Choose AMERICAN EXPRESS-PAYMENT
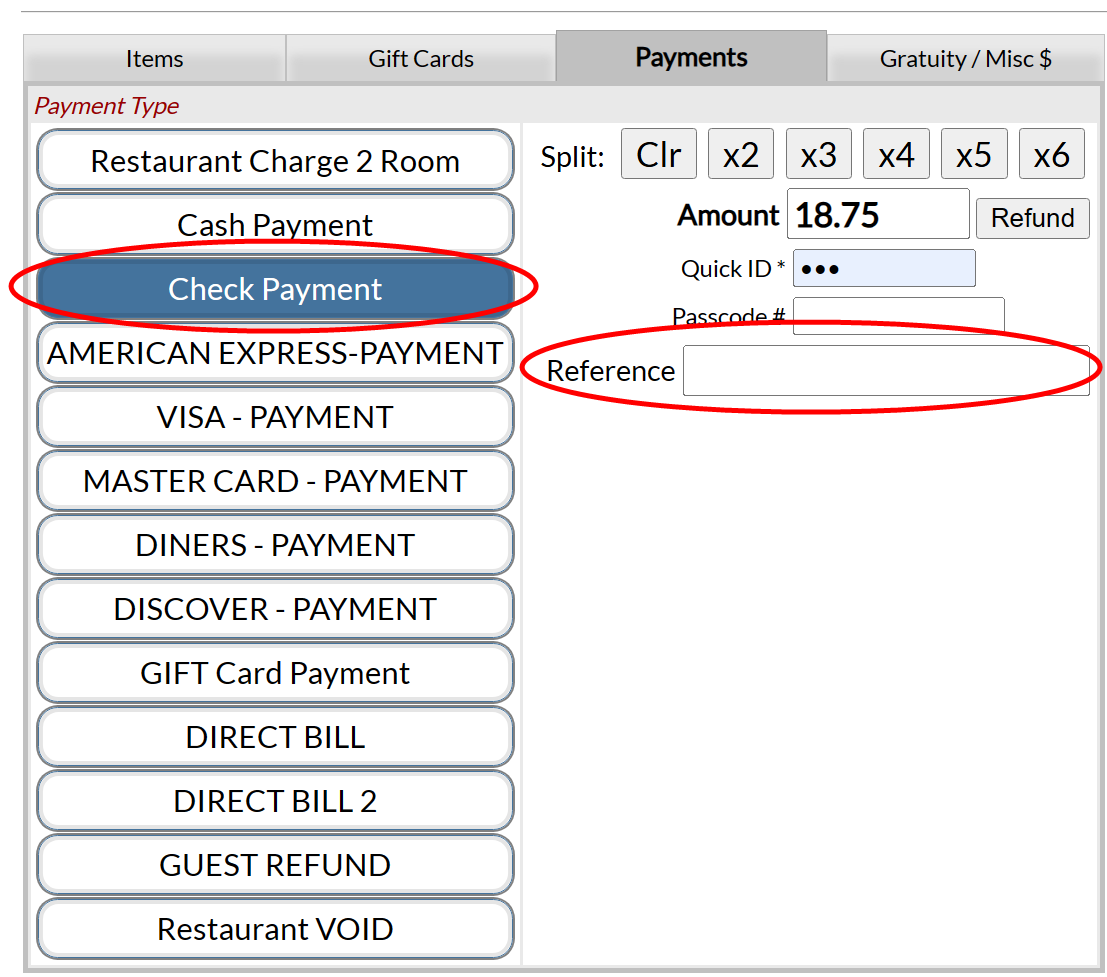The height and width of the screenshot is (977, 1107). point(275,353)
